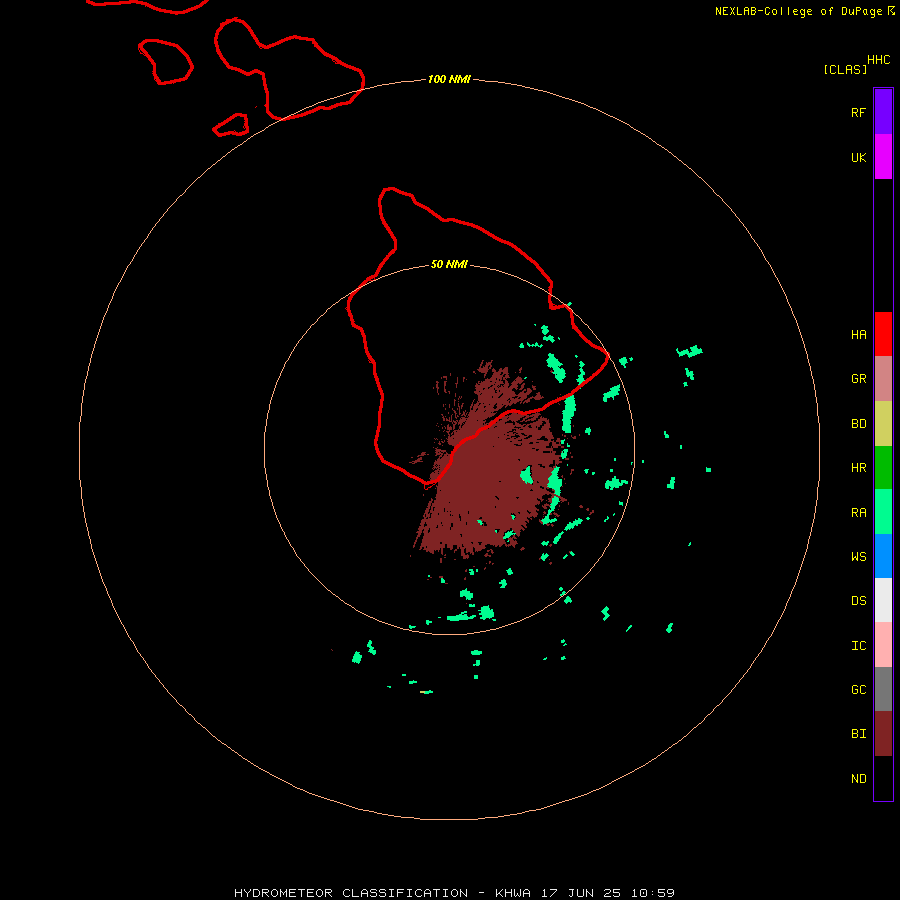The width and height of the screenshot is (900, 900).
Task: Click the GR legend label
Action: (858, 379)
